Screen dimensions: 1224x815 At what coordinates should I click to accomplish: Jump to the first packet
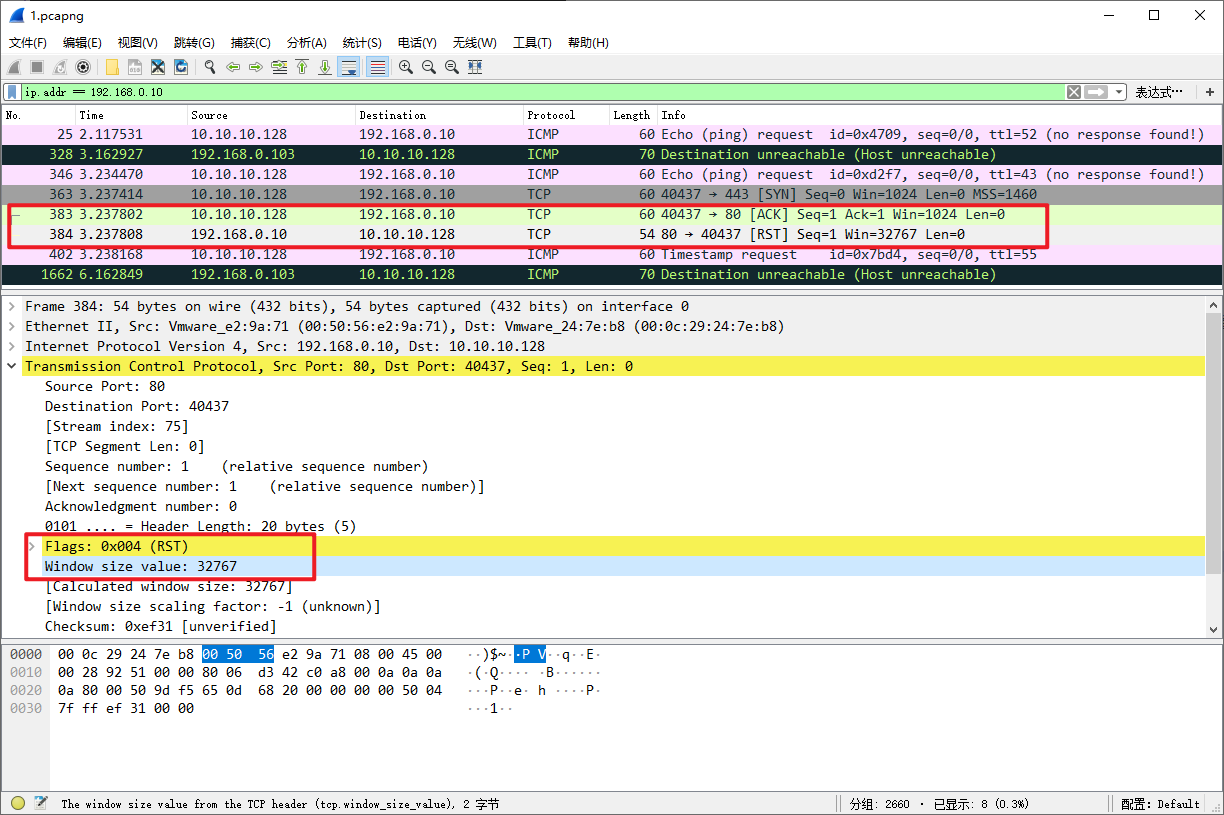tap(302, 67)
